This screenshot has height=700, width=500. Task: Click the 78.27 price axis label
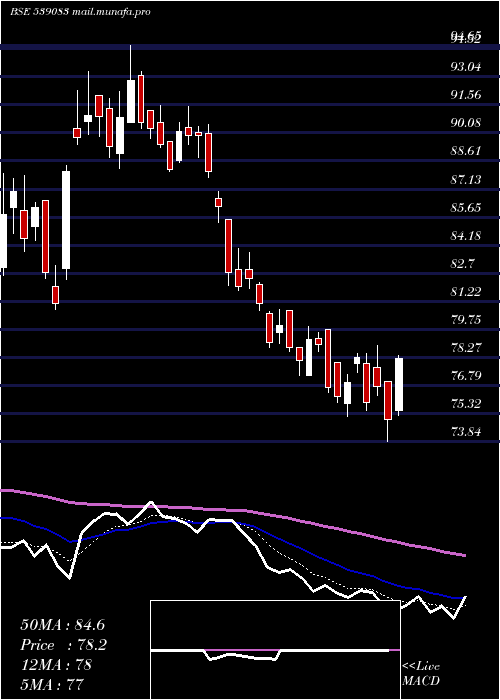coord(466,347)
